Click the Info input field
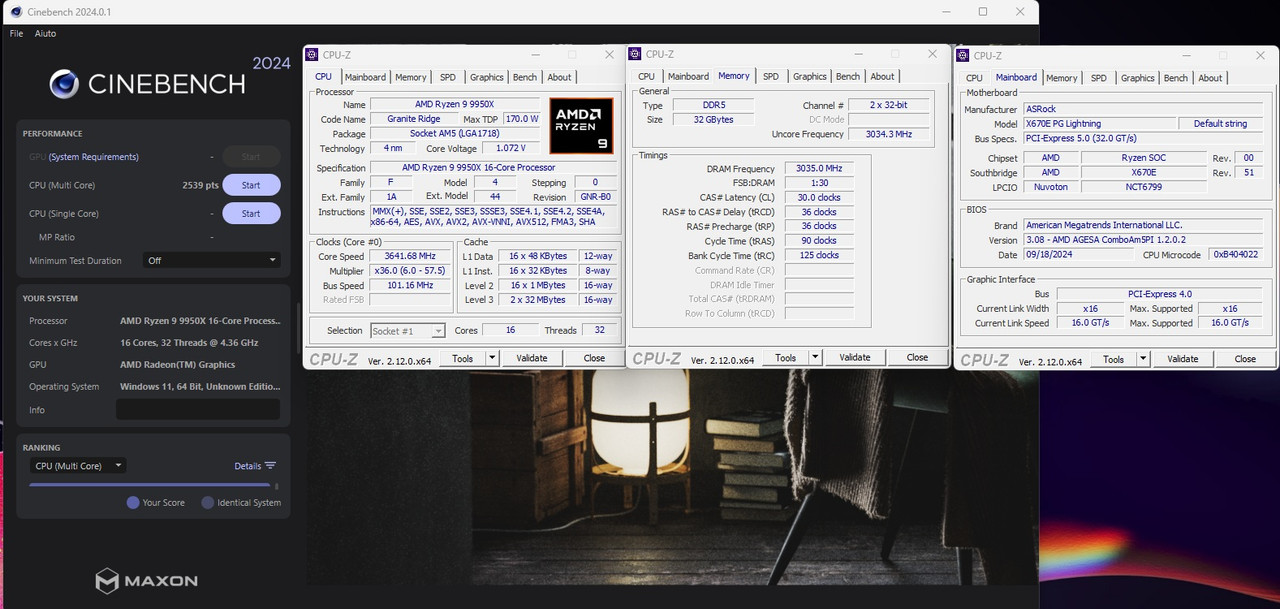 [x=198, y=410]
